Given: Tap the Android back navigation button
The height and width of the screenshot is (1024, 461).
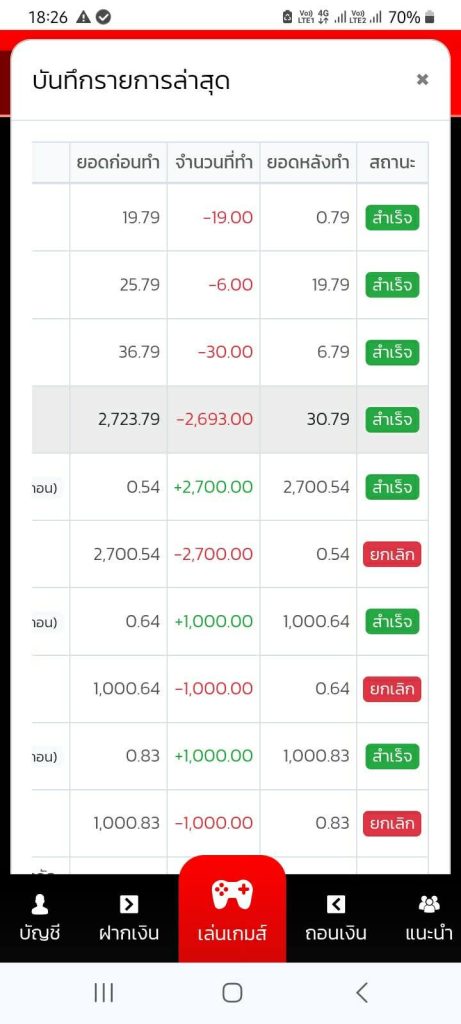Looking at the screenshot, I should click(362, 993).
